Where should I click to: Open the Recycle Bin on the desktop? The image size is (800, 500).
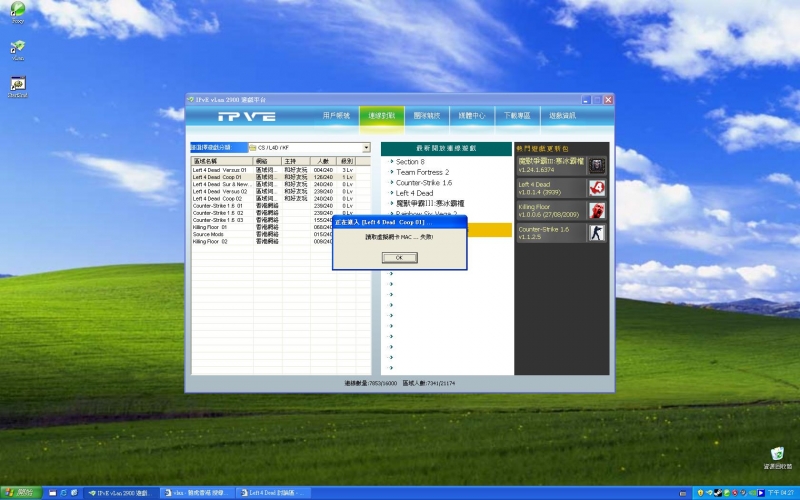click(x=776, y=455)
